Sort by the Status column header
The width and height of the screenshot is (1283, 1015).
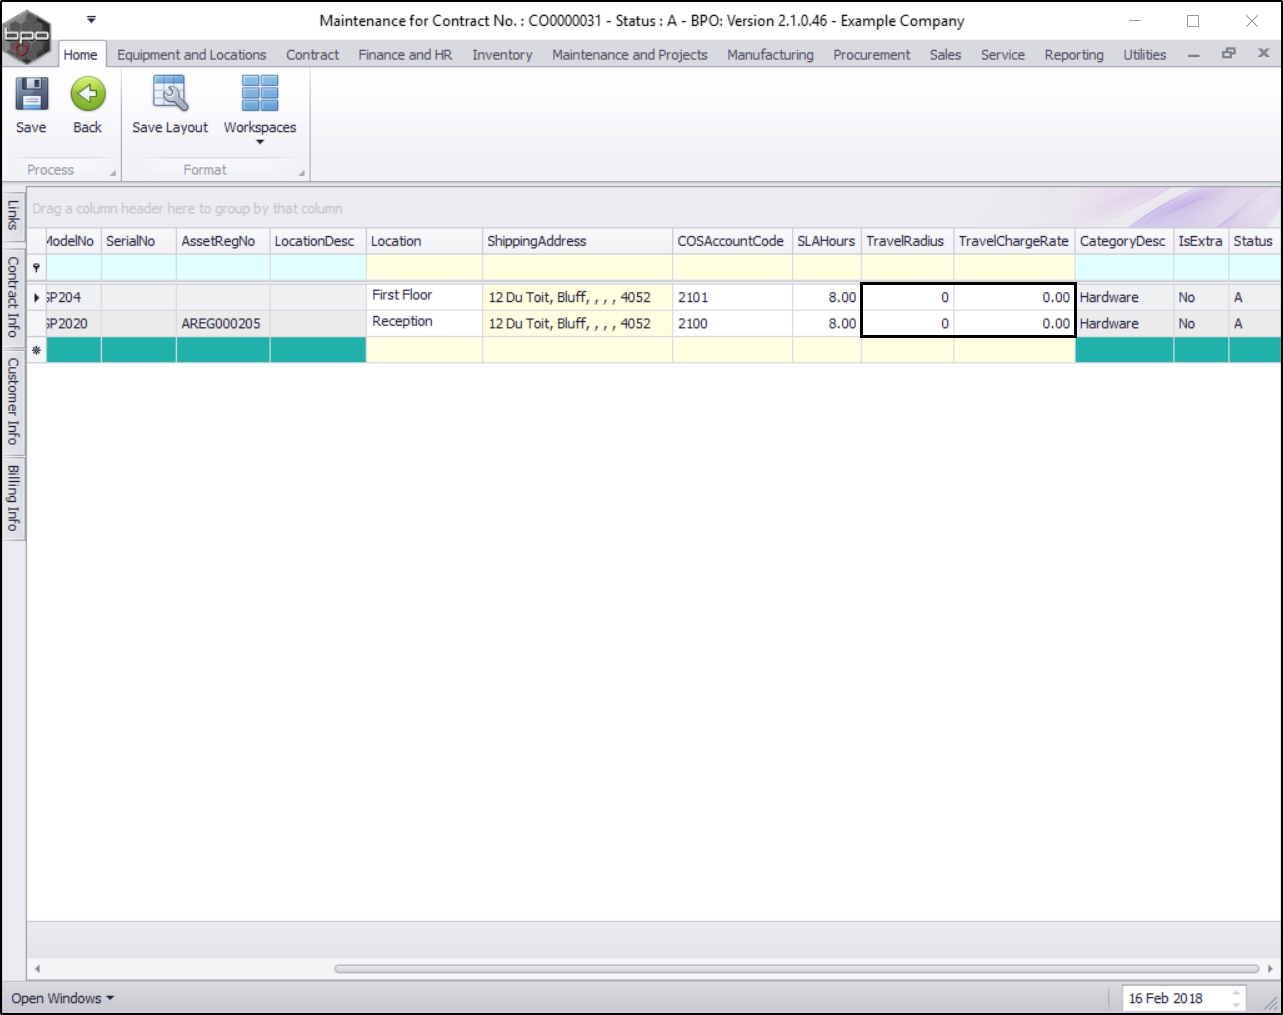1254,241
